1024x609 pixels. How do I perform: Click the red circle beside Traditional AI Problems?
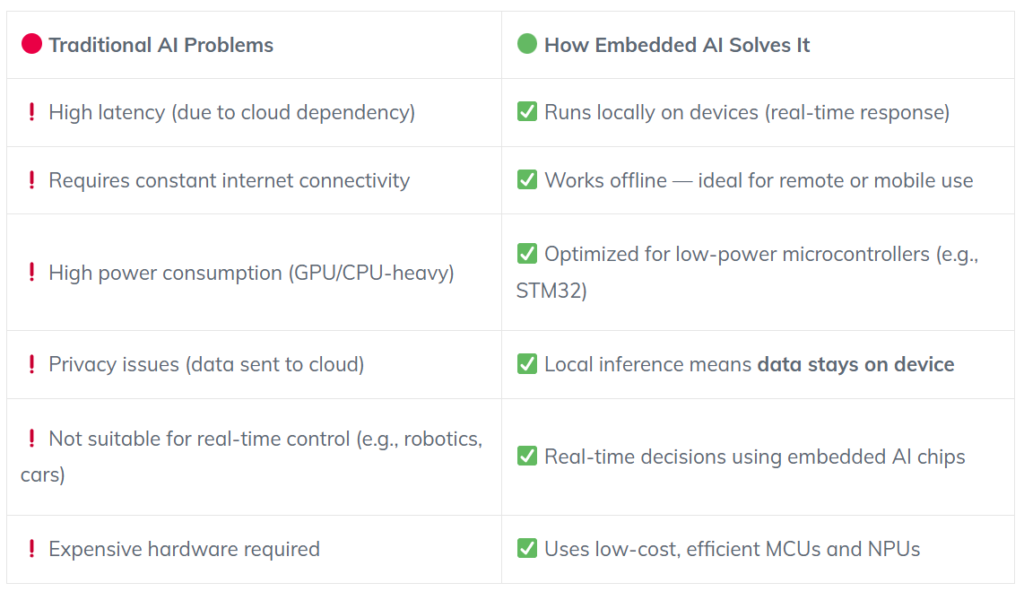(x=31, y=44)
